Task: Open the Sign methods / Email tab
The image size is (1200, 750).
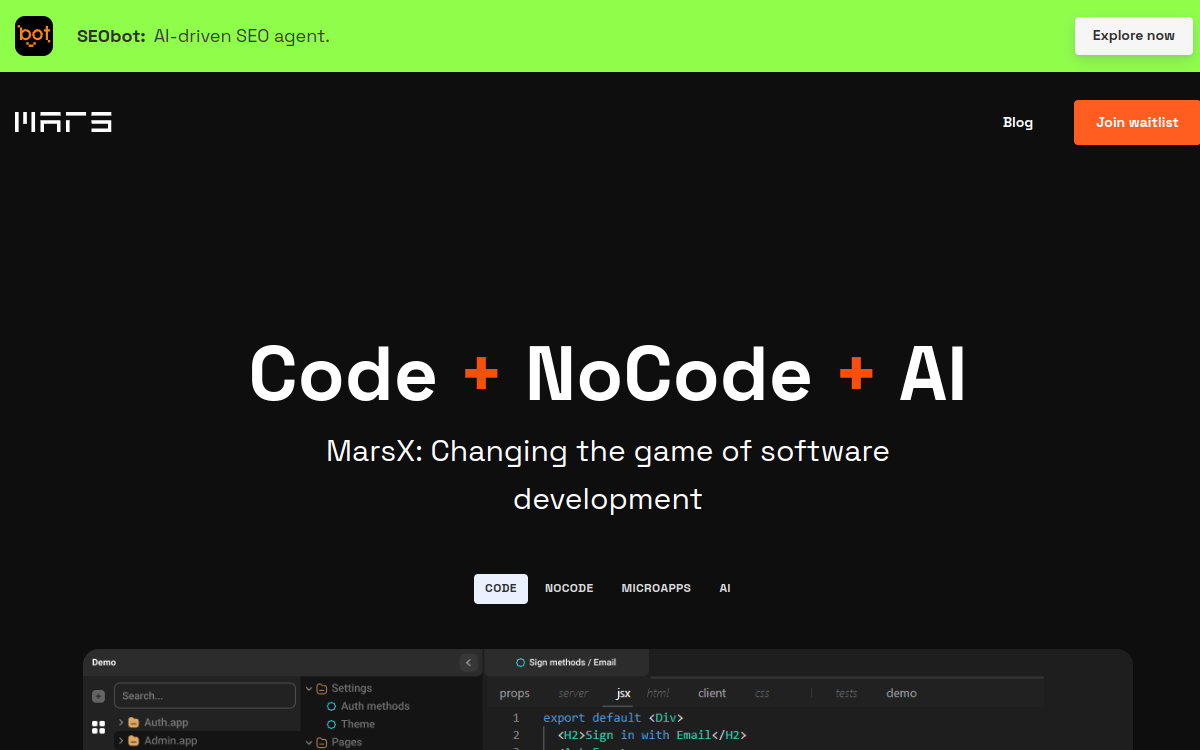Action: (x=566, y=662)
